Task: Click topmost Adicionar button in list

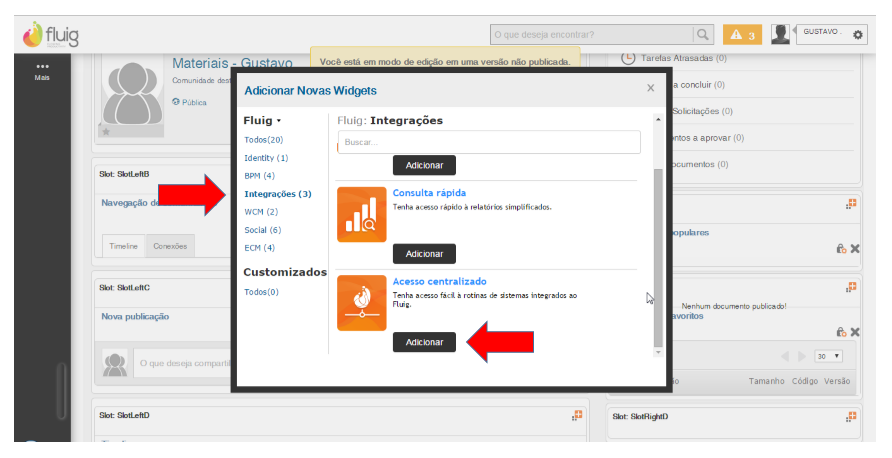Action: point(424,166)
